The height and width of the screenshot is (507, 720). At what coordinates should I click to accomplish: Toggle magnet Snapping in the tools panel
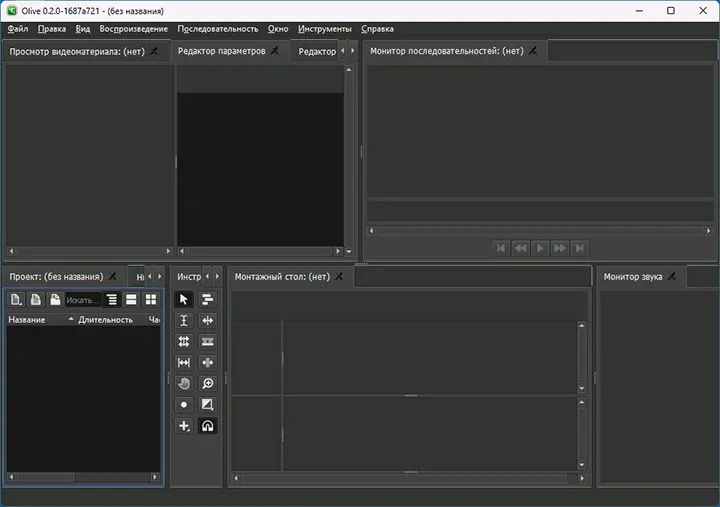click(x=208, y=426)
